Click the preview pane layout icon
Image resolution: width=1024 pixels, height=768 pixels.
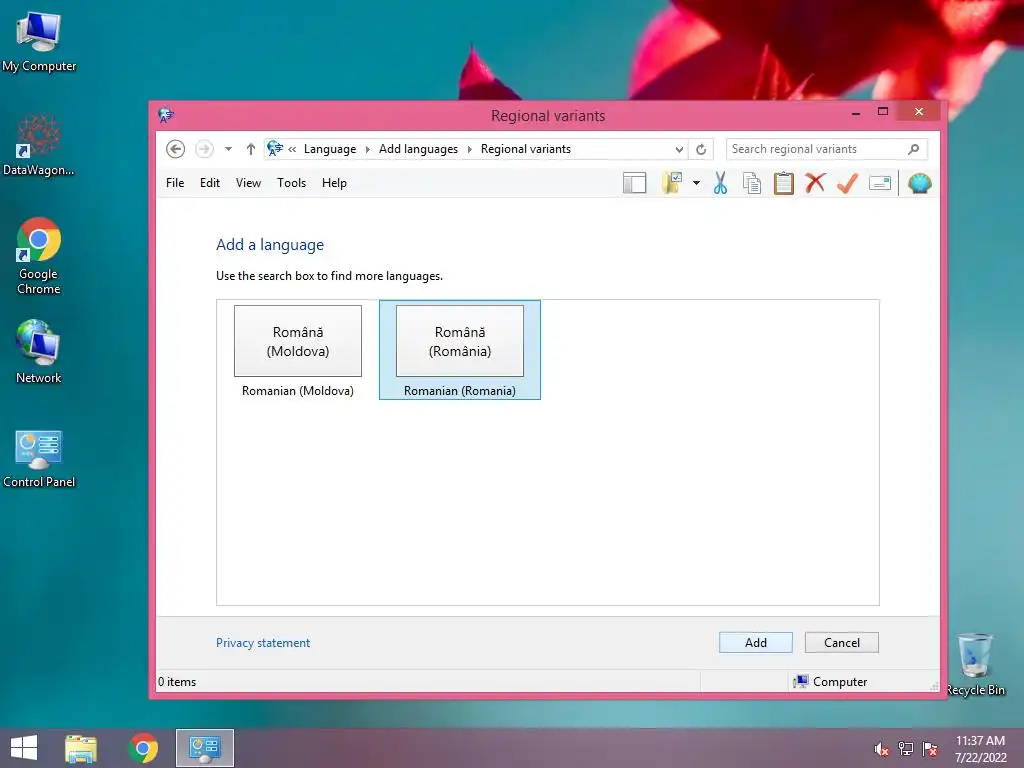click(x=634, y=184)
